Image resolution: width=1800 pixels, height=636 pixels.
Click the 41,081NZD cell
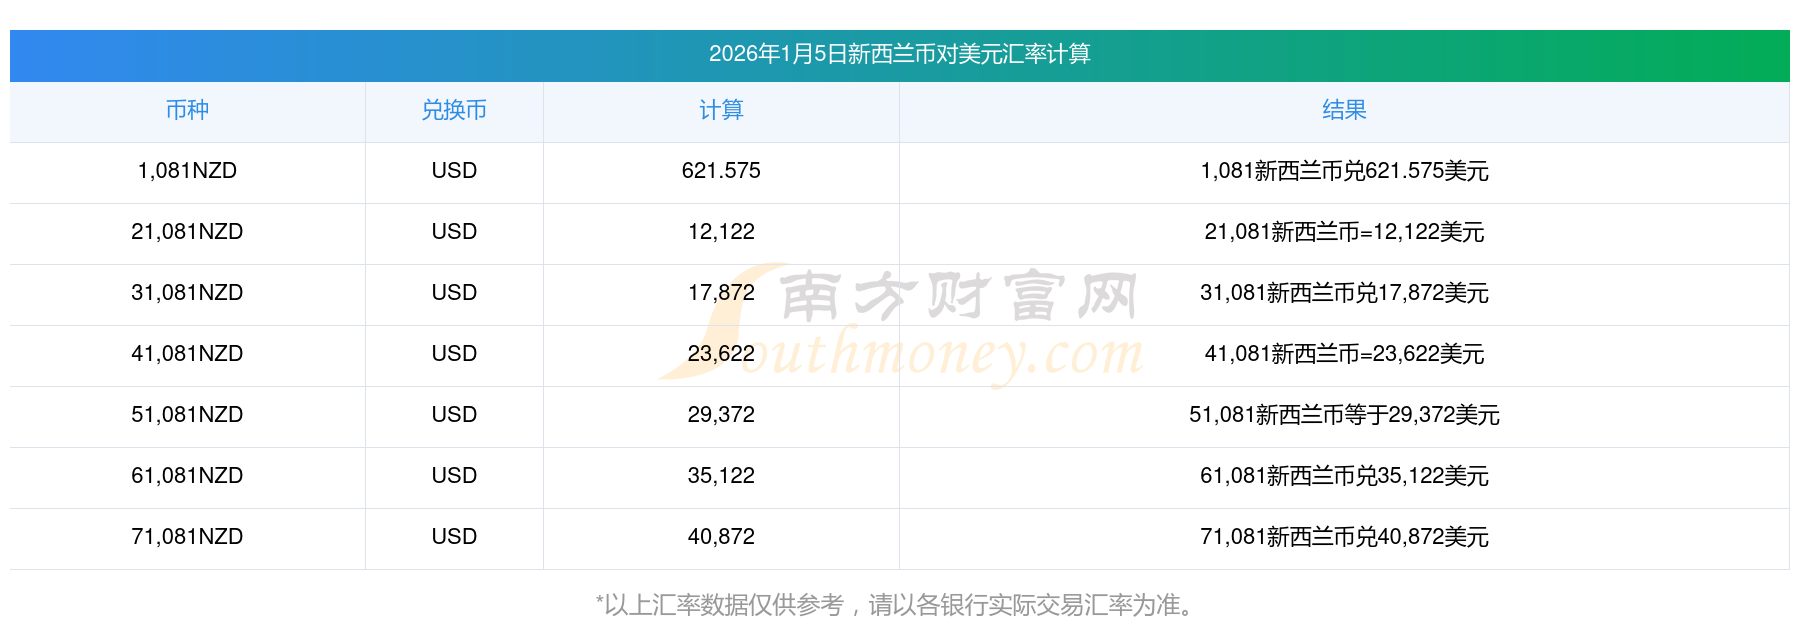tap(187, 354)
